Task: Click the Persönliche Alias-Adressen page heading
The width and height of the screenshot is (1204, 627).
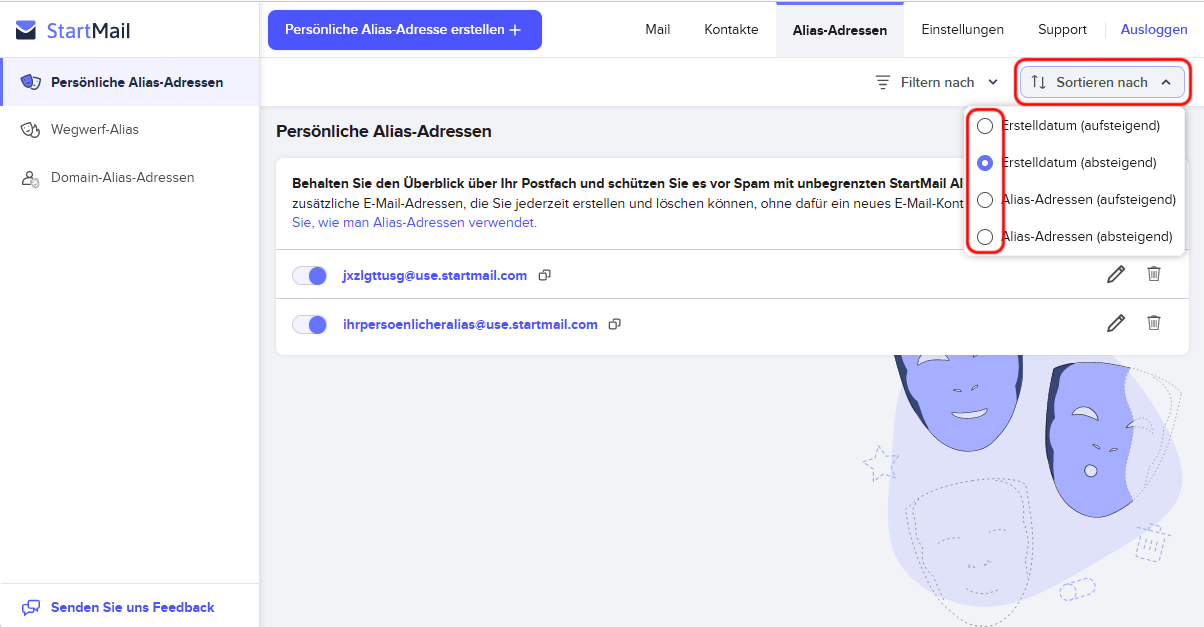Action: coord(384,131)
